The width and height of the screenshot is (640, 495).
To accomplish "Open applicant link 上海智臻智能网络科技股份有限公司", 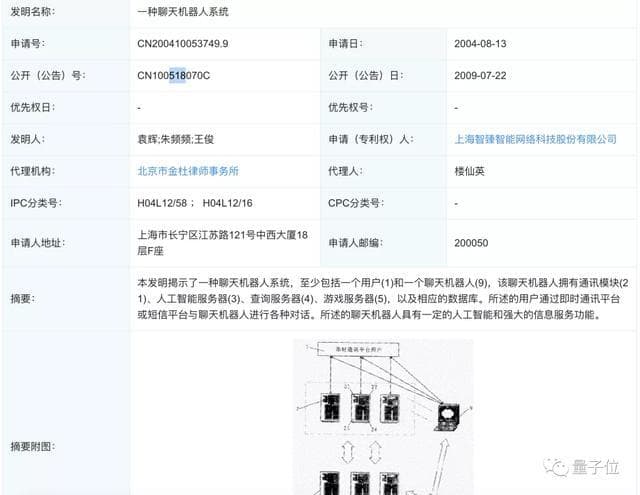I will 535,139.
